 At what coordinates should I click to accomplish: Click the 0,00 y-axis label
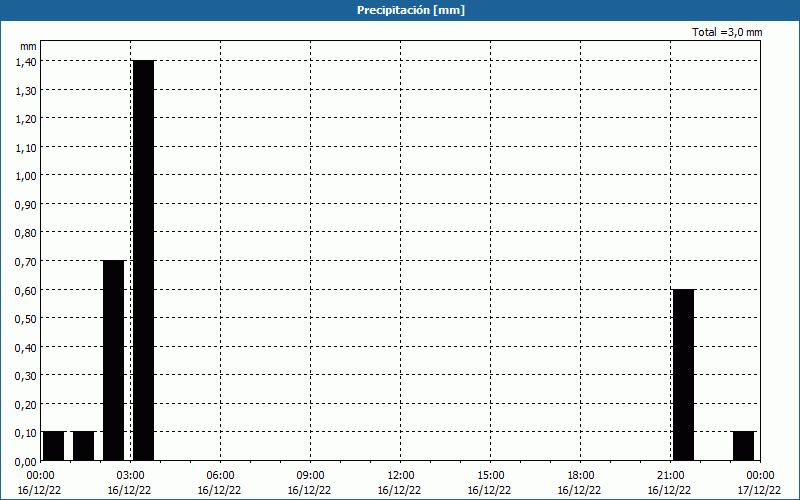pos(26,462)
